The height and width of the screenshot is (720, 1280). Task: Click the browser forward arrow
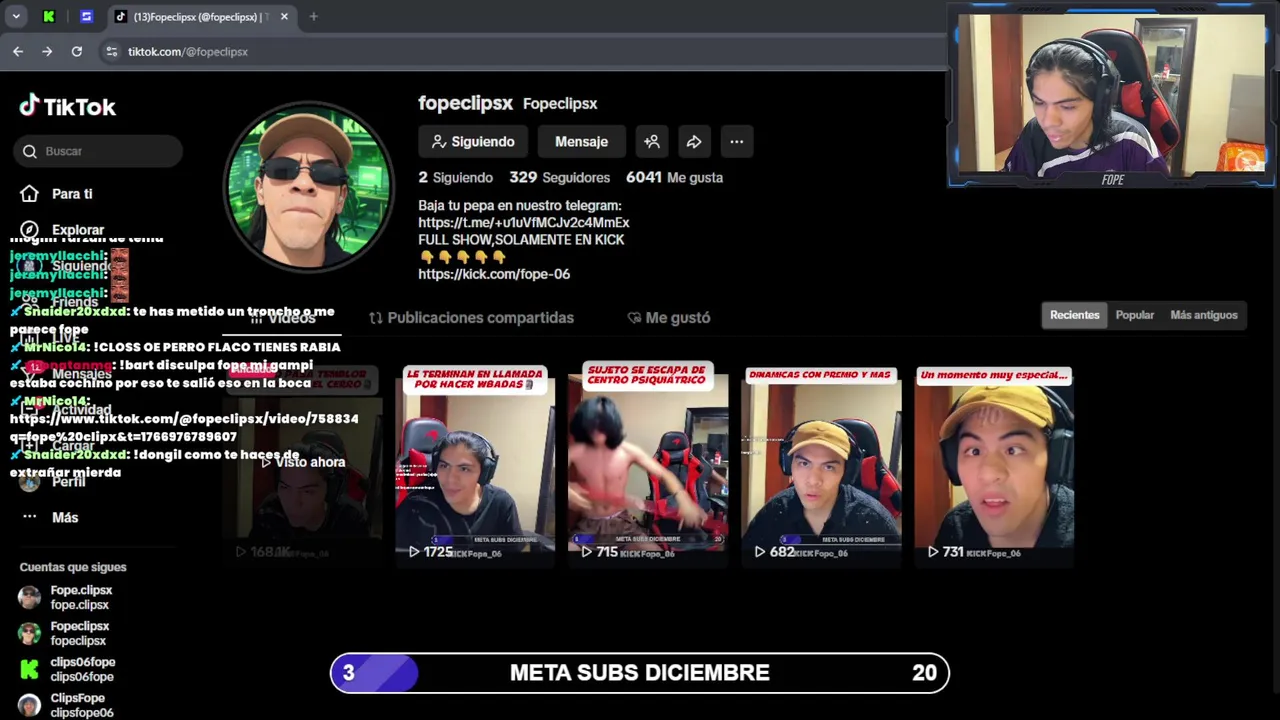coord(47,51)
